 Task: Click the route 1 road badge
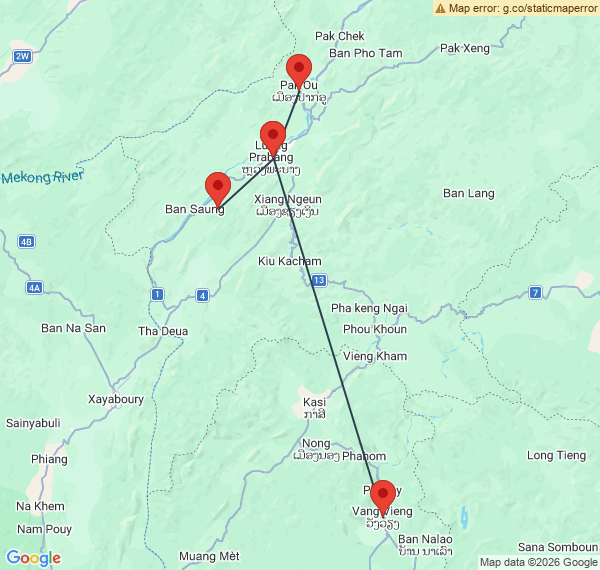157,294
